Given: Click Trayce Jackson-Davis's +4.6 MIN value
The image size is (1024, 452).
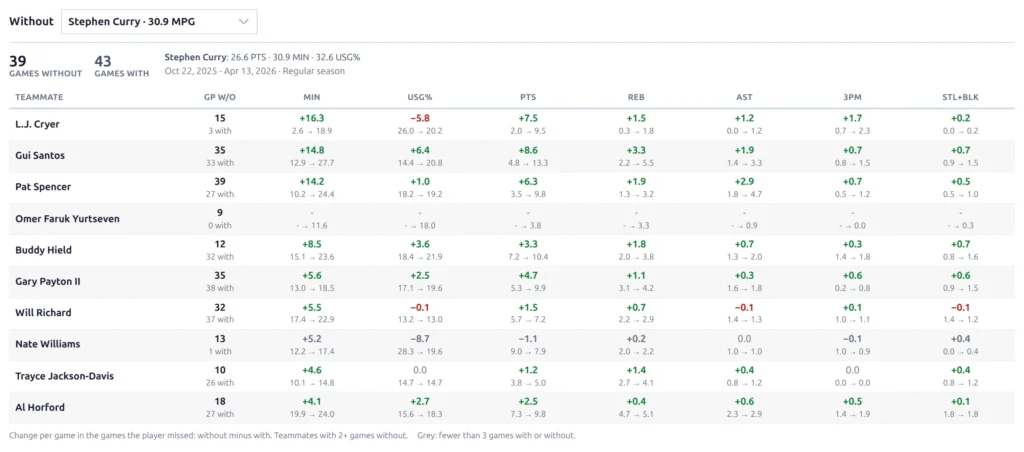Looking at the screenshot, I should [x=312, y=370].
